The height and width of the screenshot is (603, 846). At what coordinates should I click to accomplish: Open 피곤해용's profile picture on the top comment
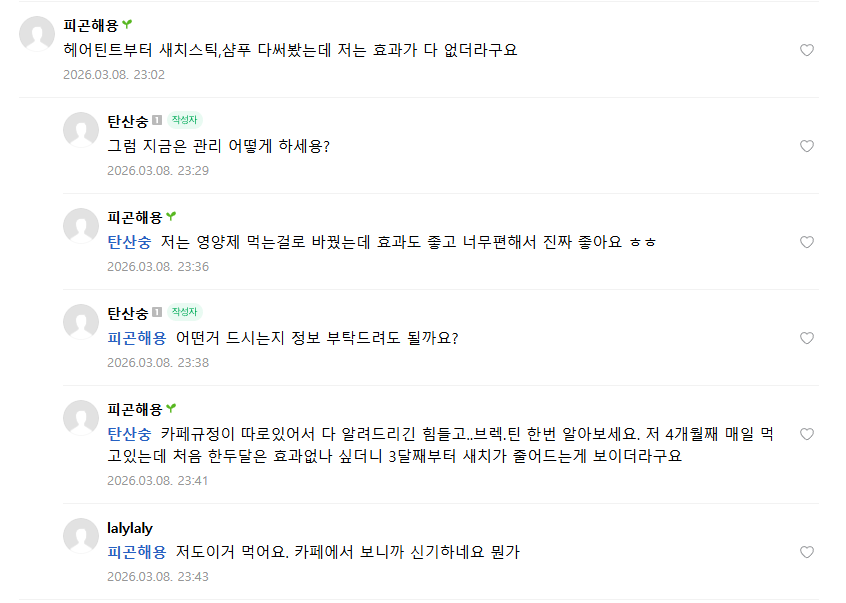[x=37, y=35]
